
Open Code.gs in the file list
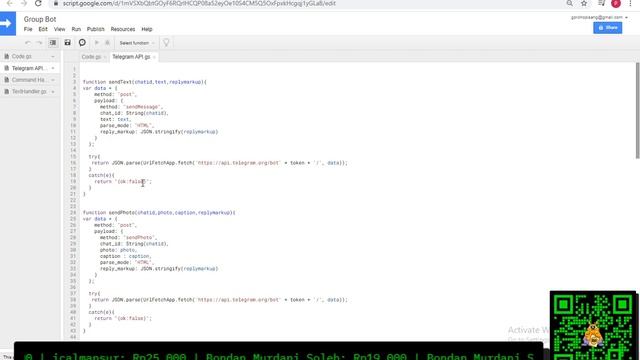[x=22, y=56]
